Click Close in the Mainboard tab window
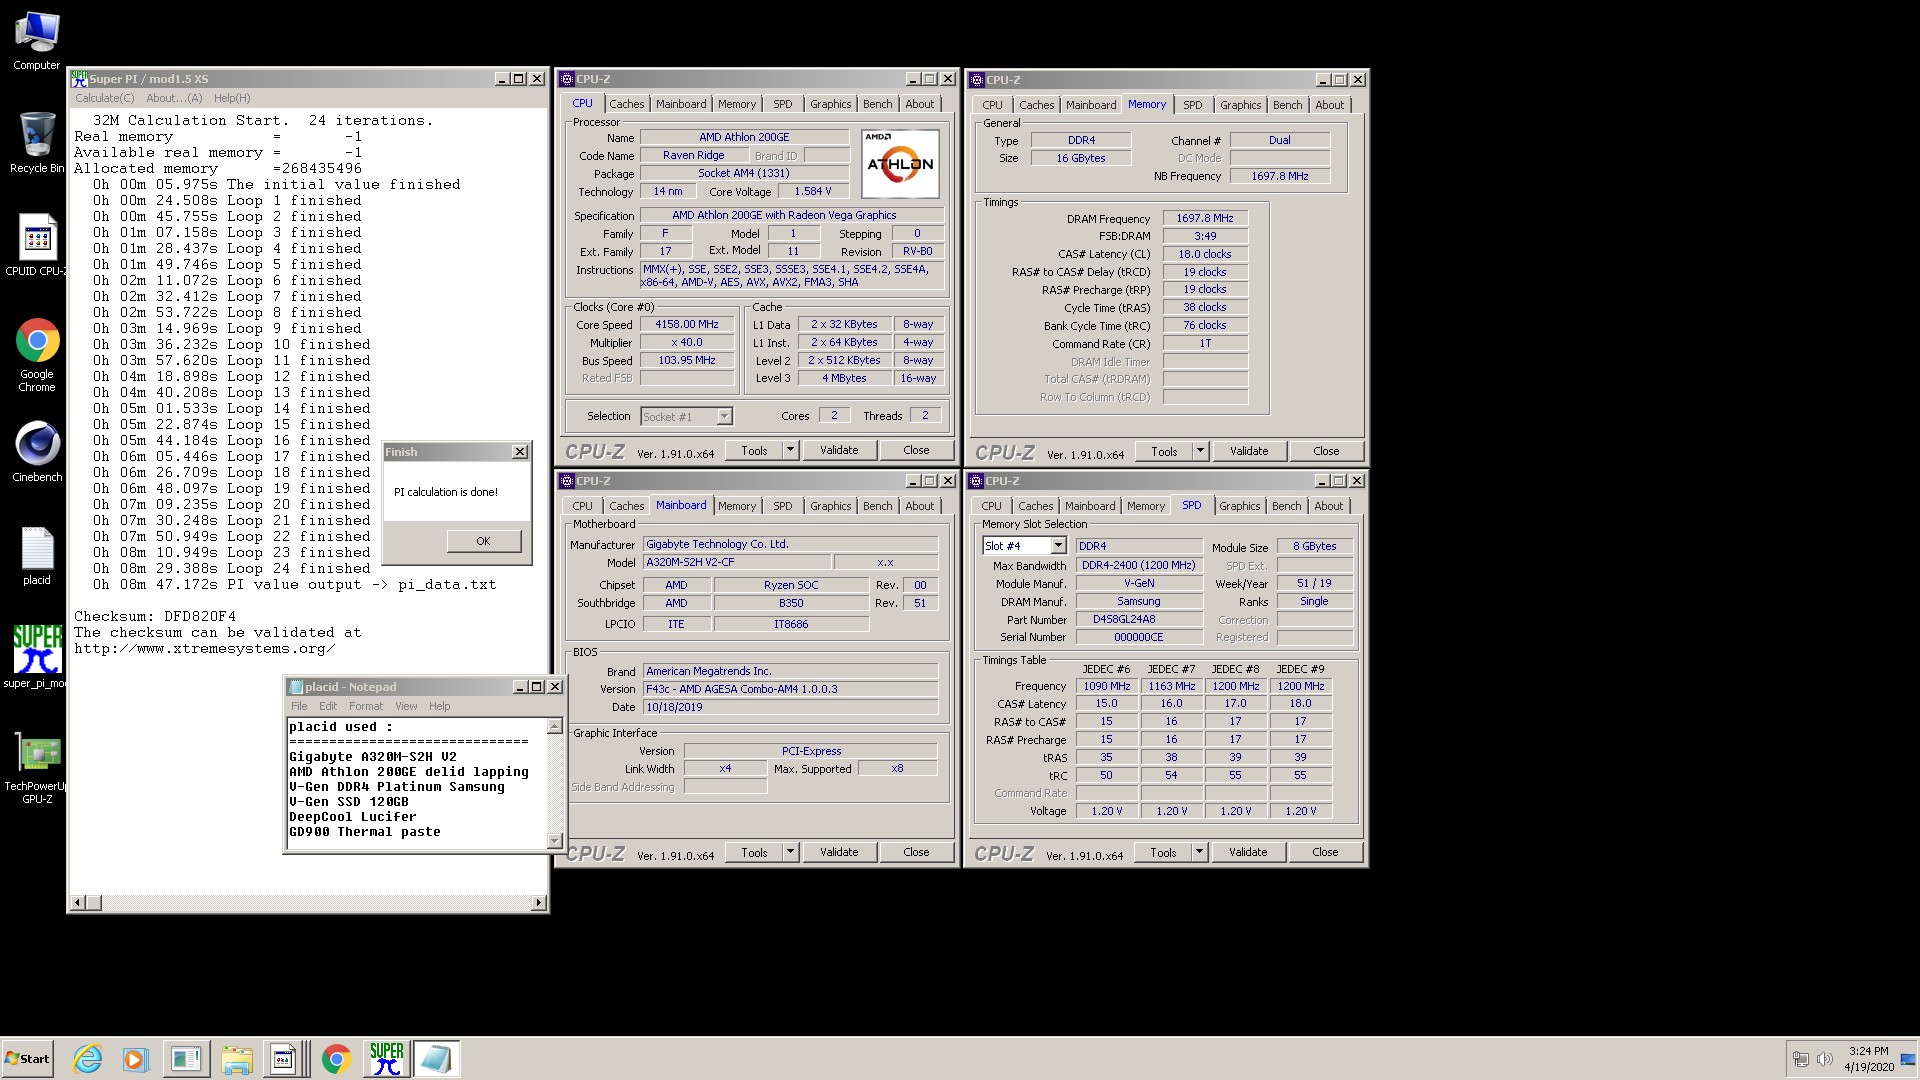The height and width of the screenshot is (1080, 1920). pos(916,853)
